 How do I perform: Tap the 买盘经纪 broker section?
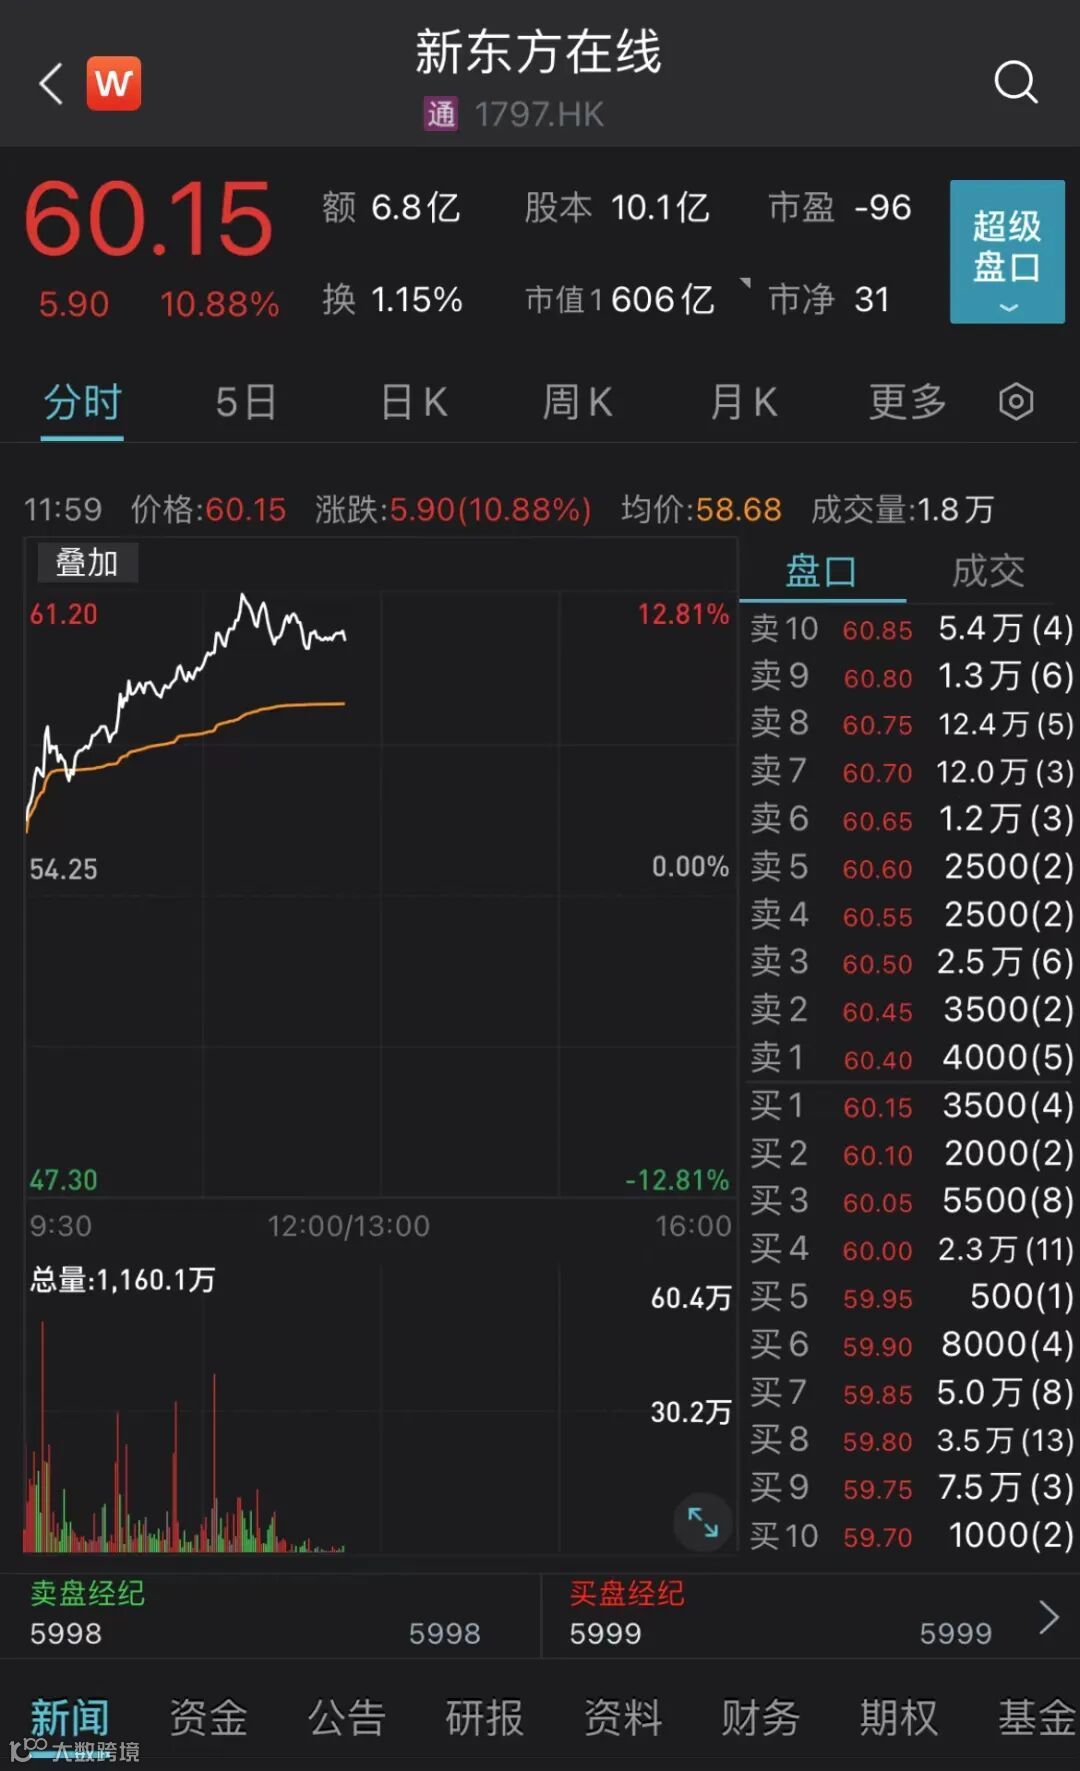tap(810, 1614)
